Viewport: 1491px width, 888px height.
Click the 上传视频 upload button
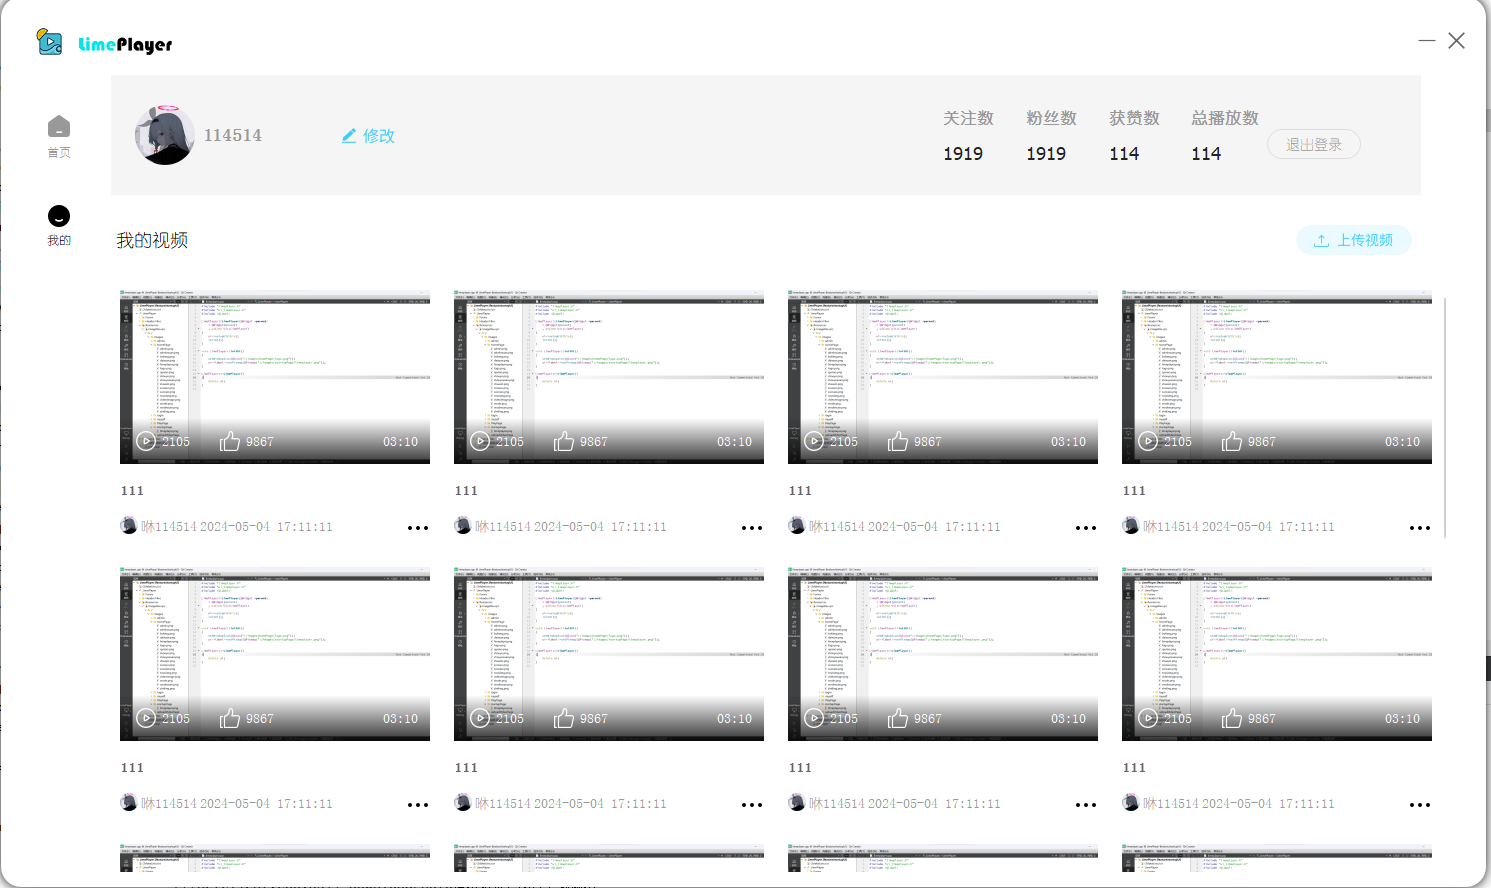(1354, 240)
